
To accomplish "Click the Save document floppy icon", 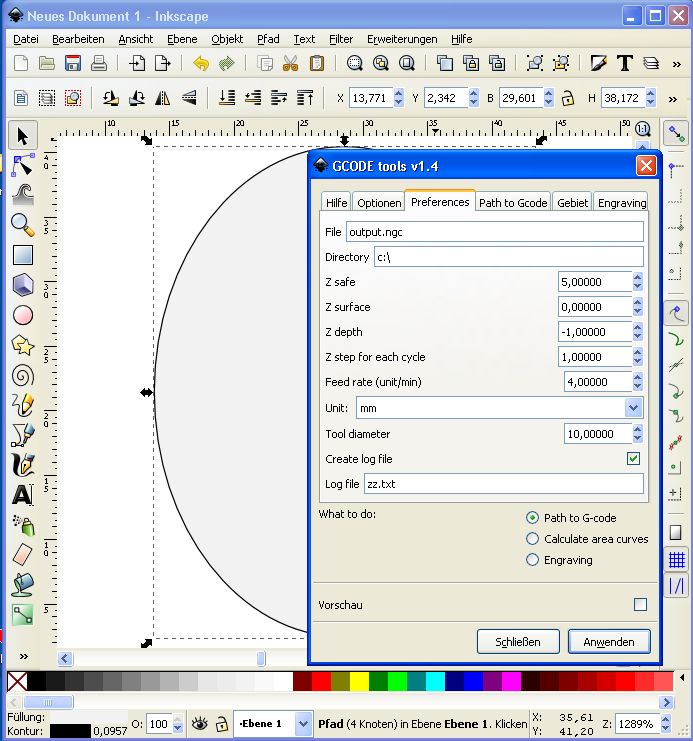I will (x=73, y=63).
